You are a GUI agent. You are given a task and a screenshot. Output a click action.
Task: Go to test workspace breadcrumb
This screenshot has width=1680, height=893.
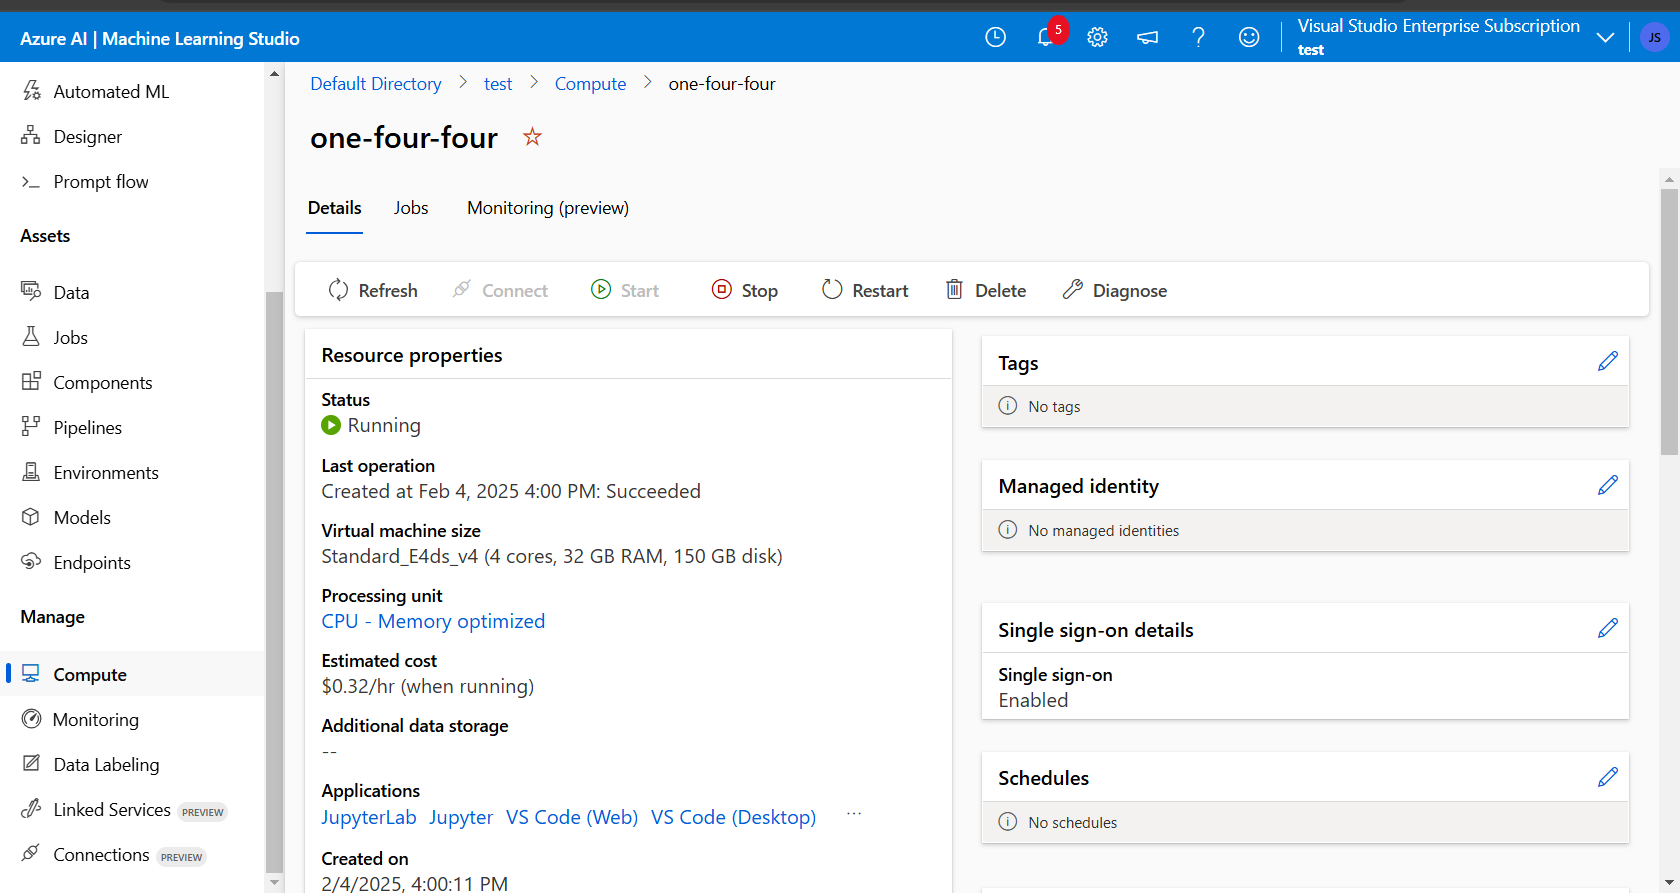click(498, 84)
